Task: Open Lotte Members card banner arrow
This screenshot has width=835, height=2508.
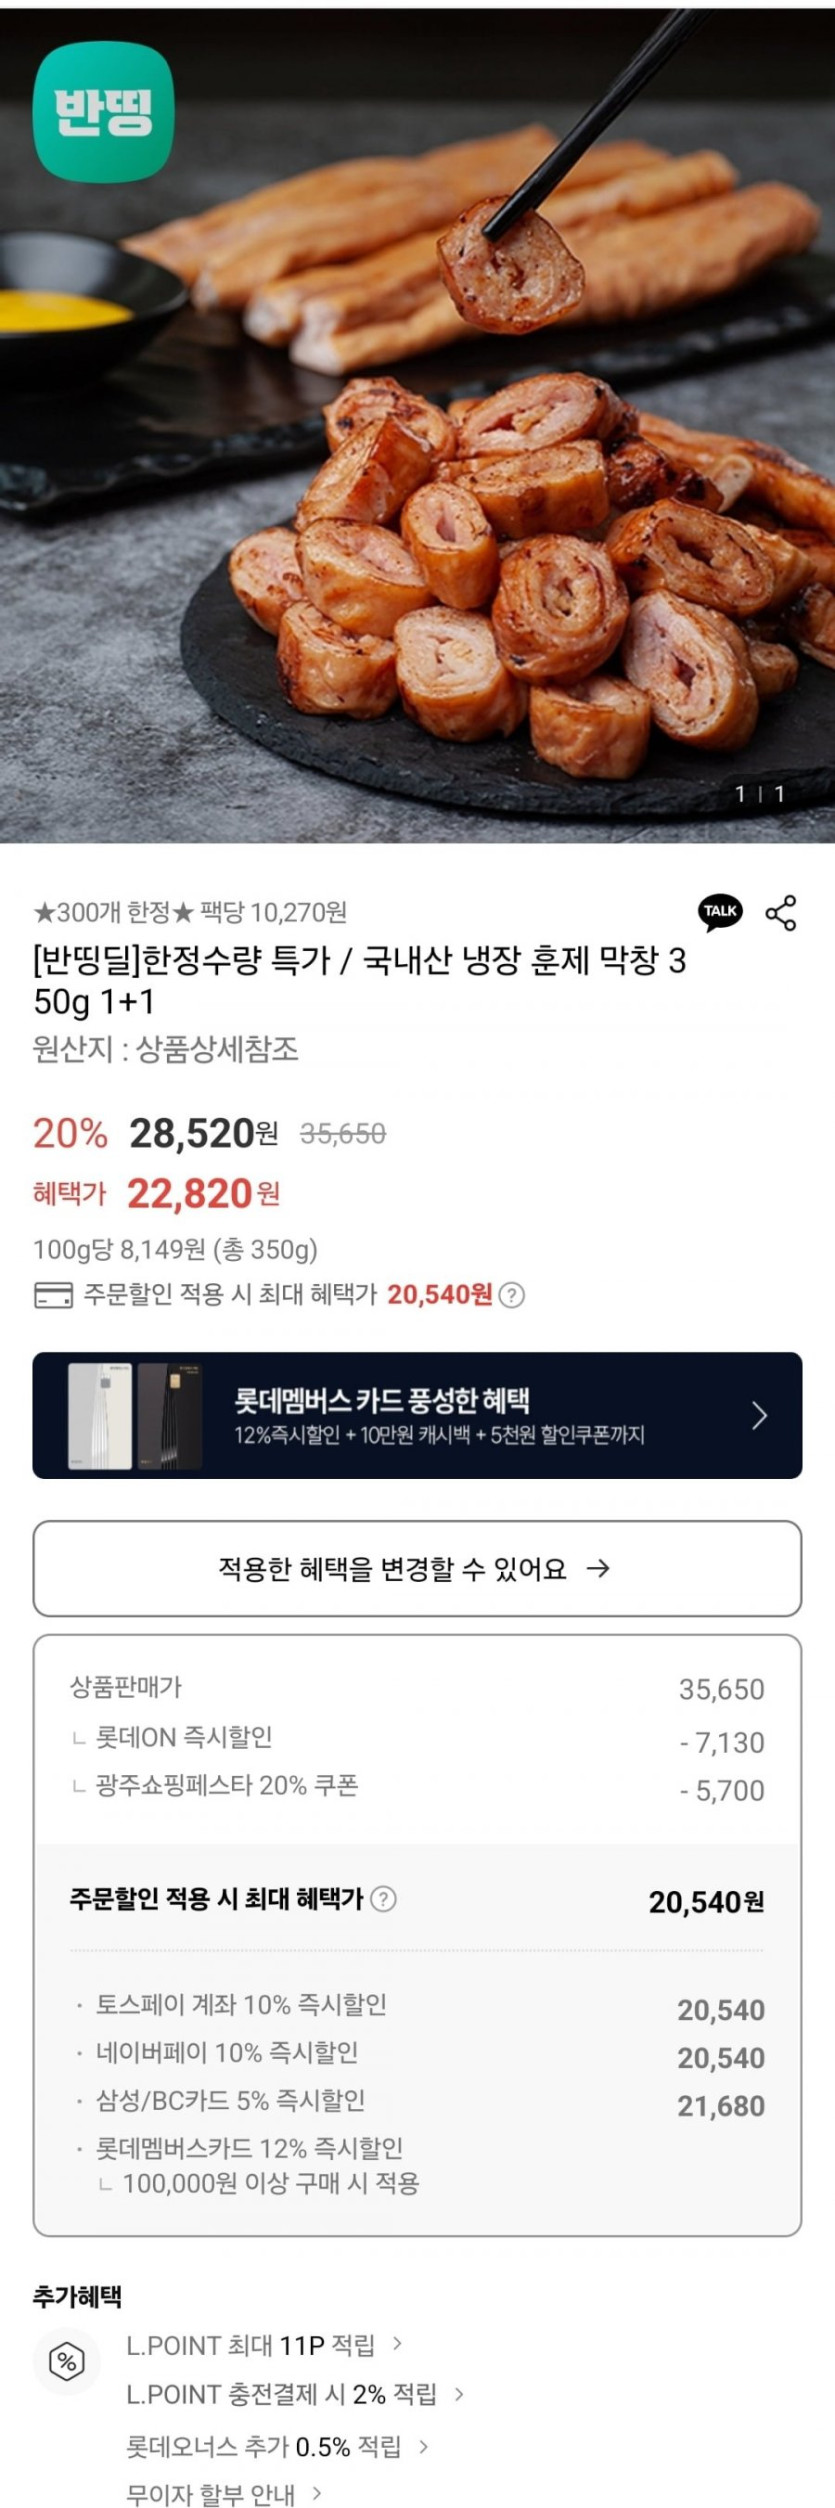Action: click(759, 1415)
